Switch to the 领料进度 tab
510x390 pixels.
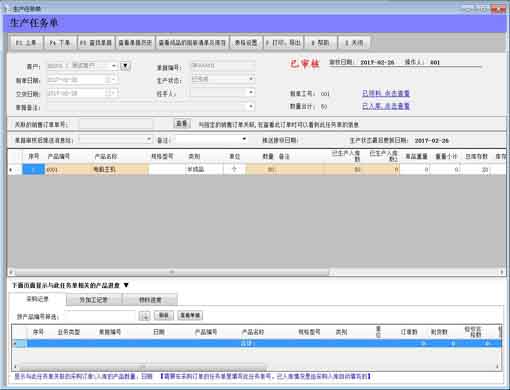pos(150,300)
